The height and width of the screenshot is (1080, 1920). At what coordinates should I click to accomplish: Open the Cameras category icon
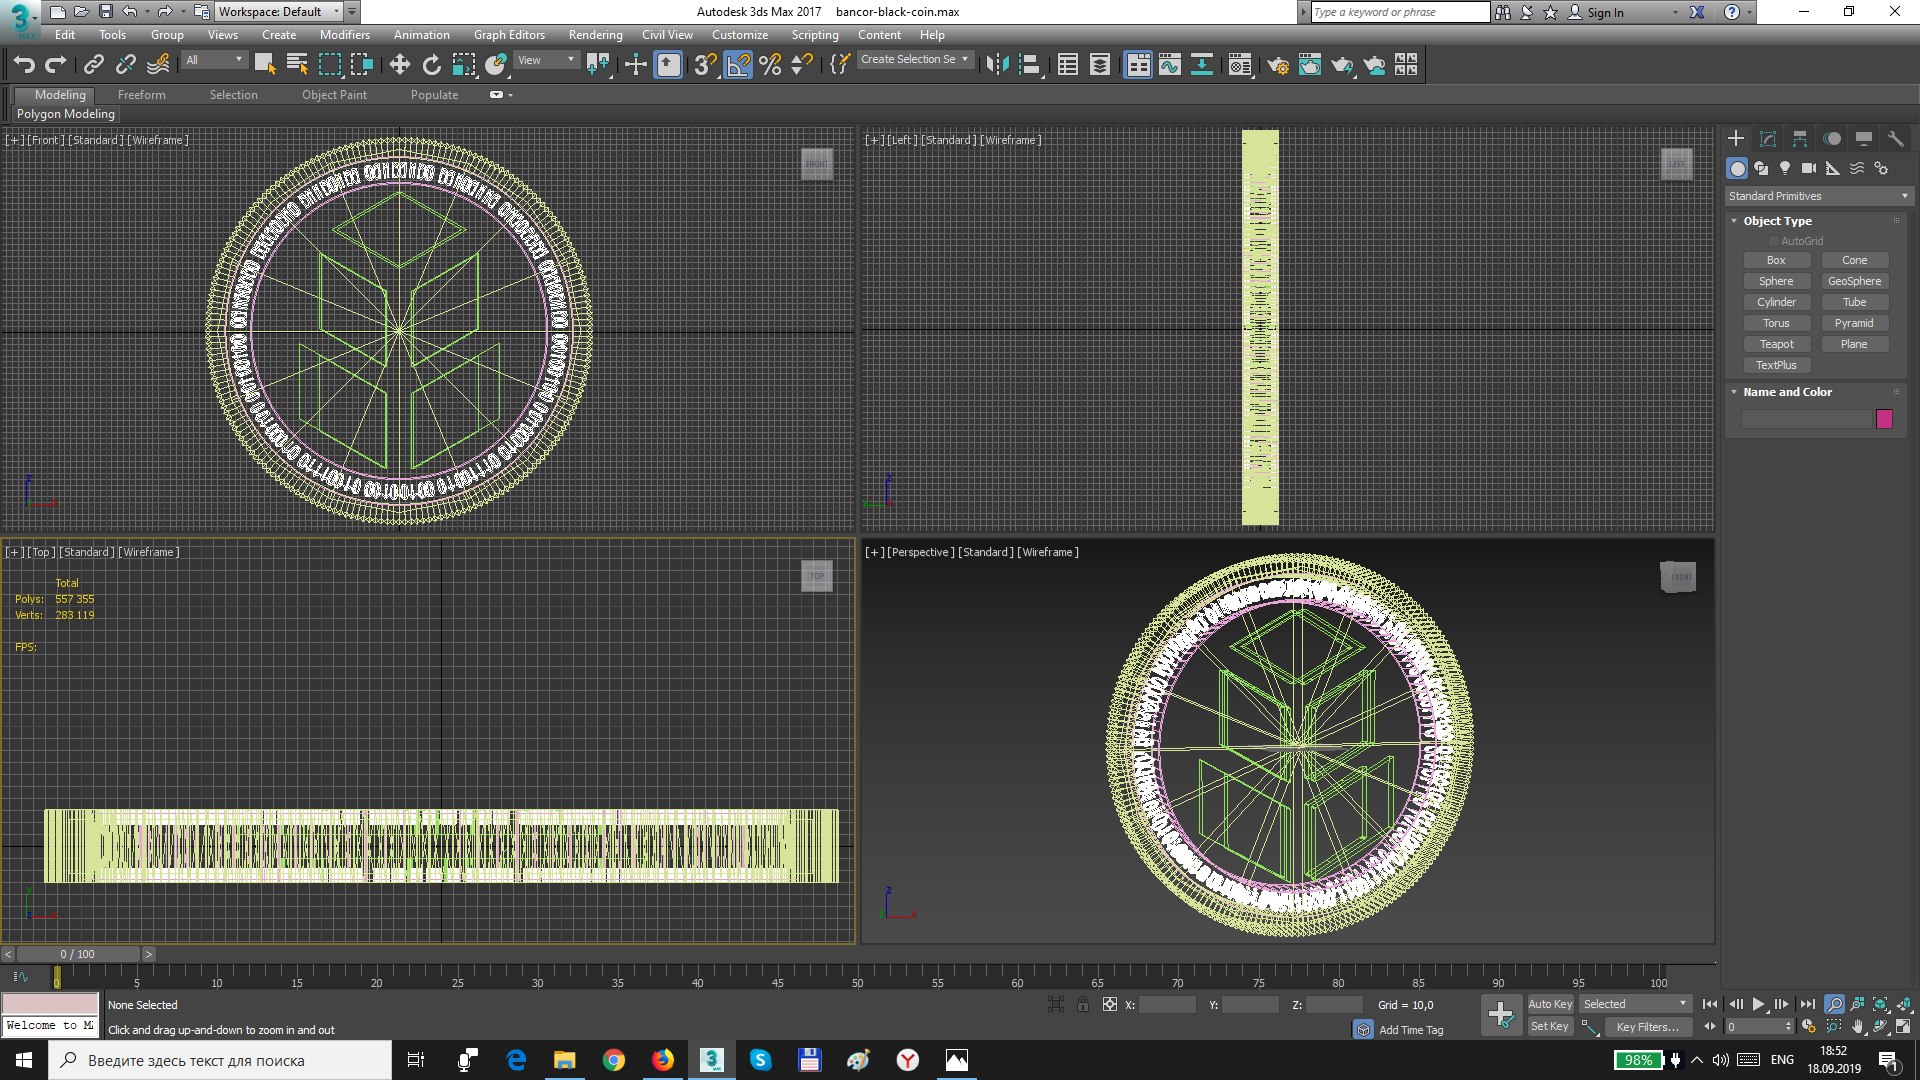coord(1809,168)
